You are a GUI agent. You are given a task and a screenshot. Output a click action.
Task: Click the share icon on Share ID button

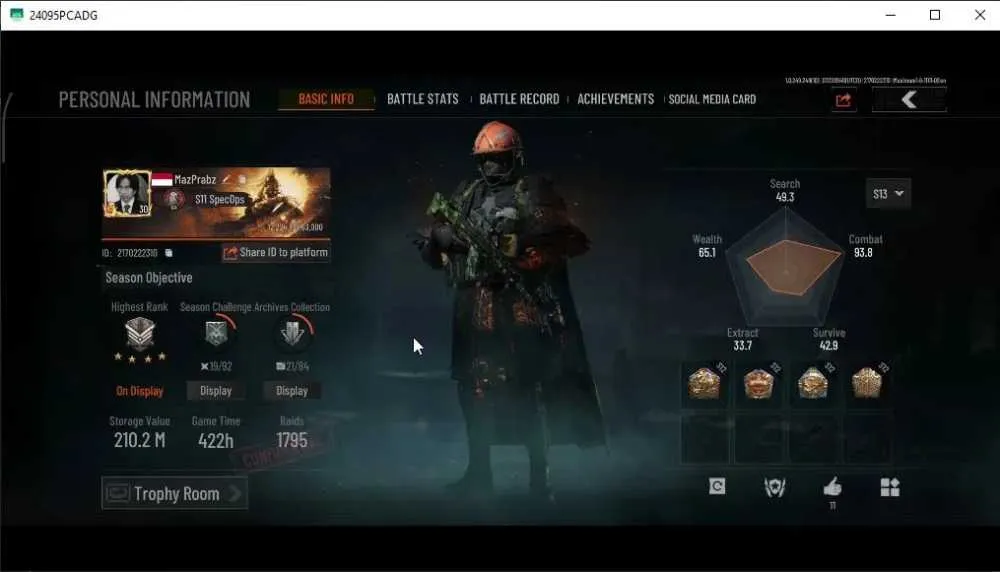pos(230,253)
